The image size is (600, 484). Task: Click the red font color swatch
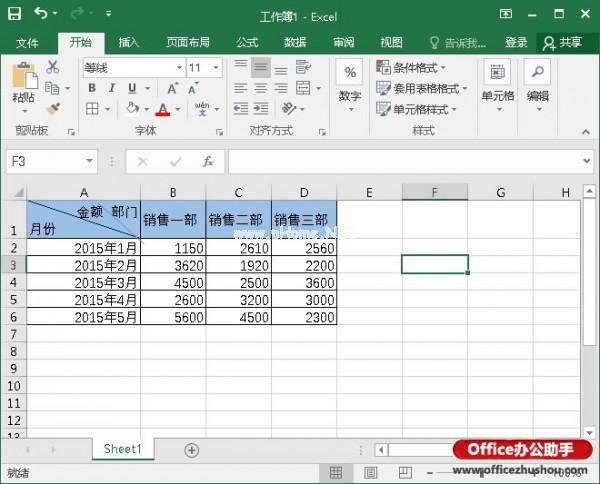tap(162, 109)
